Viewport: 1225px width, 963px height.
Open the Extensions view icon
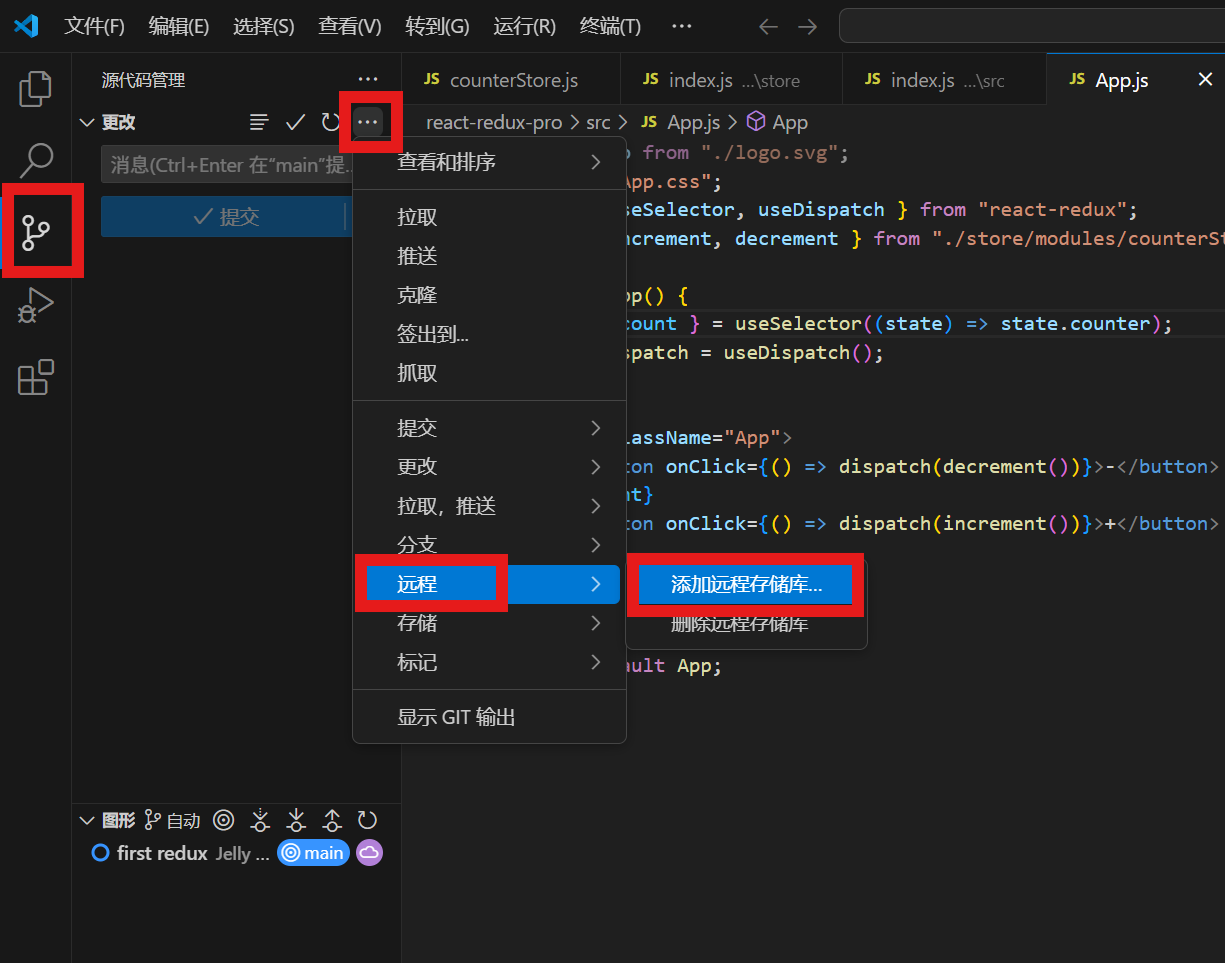(x=36, y=377)
